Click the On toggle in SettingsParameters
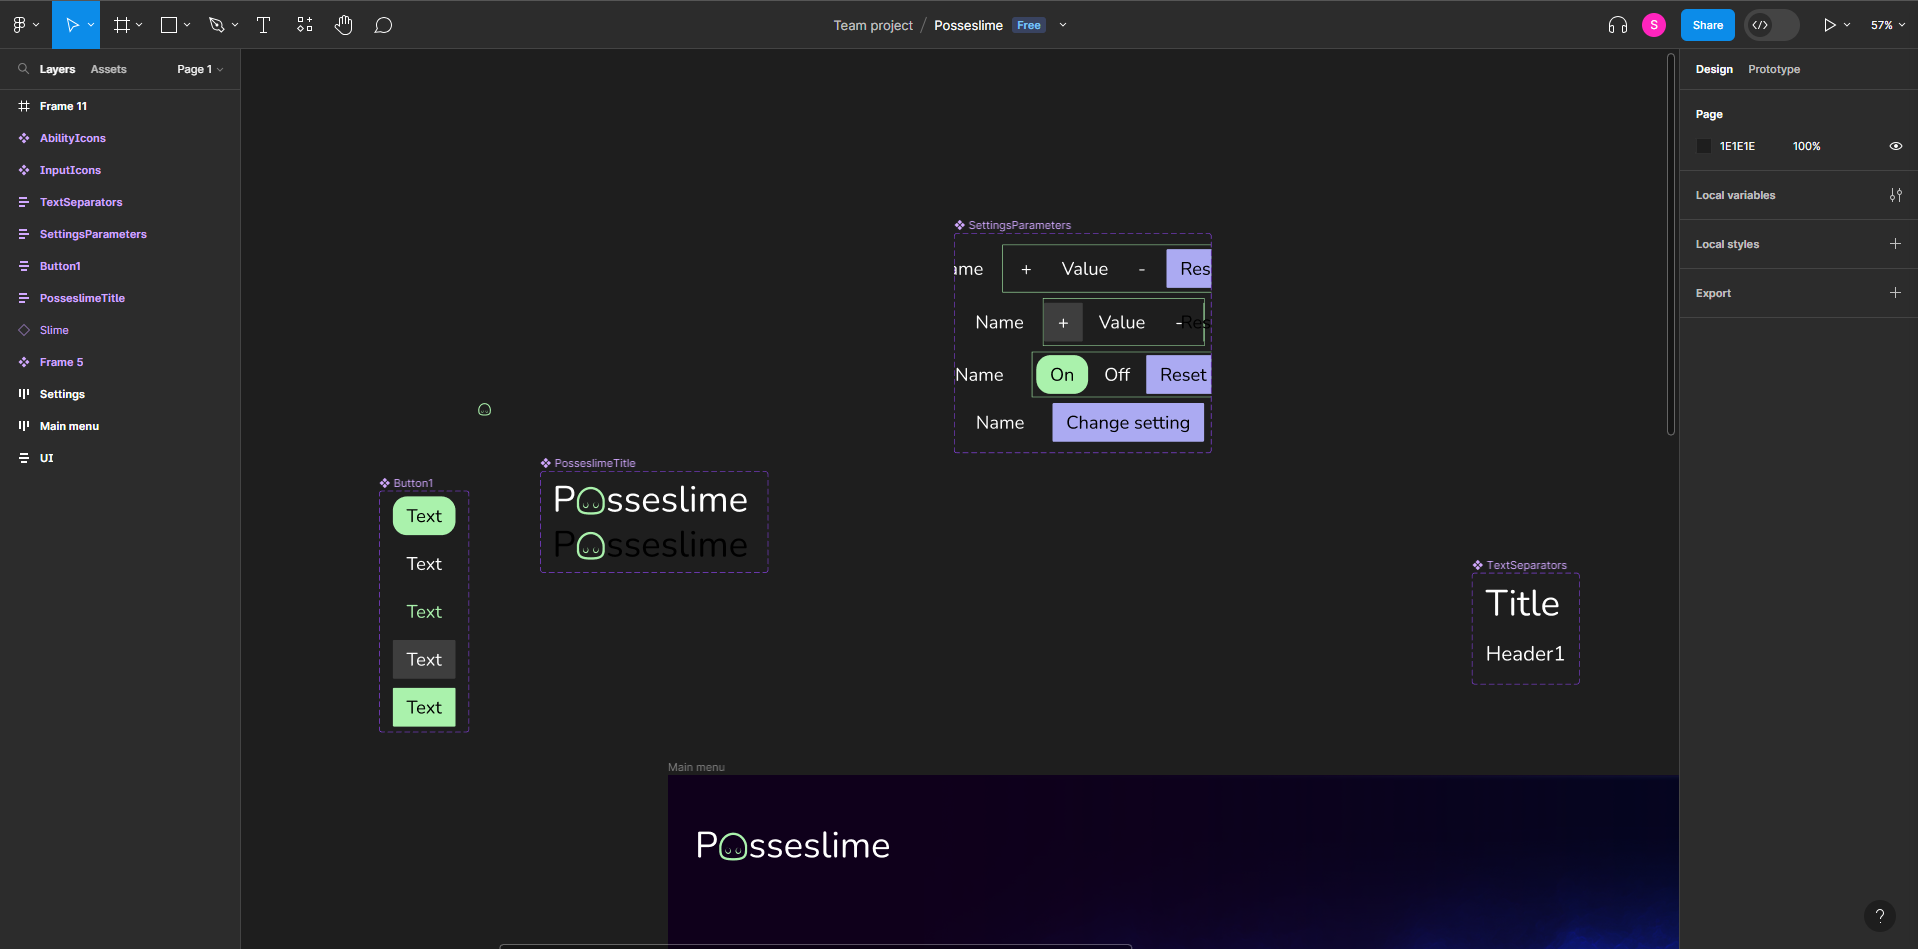The height and width of the screenshot is (949, 1918). click(x=1062, y=375)
